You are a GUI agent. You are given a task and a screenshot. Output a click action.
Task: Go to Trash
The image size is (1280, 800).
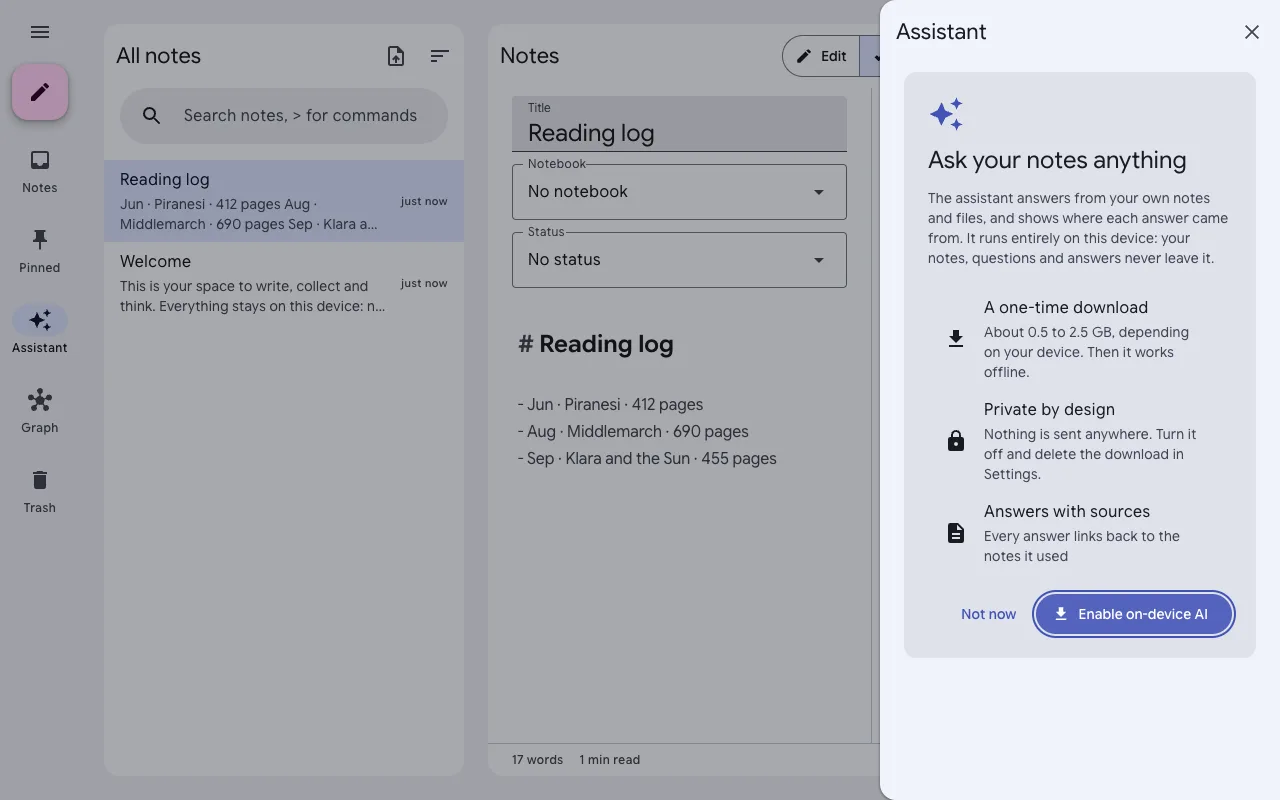pos(40,491)
